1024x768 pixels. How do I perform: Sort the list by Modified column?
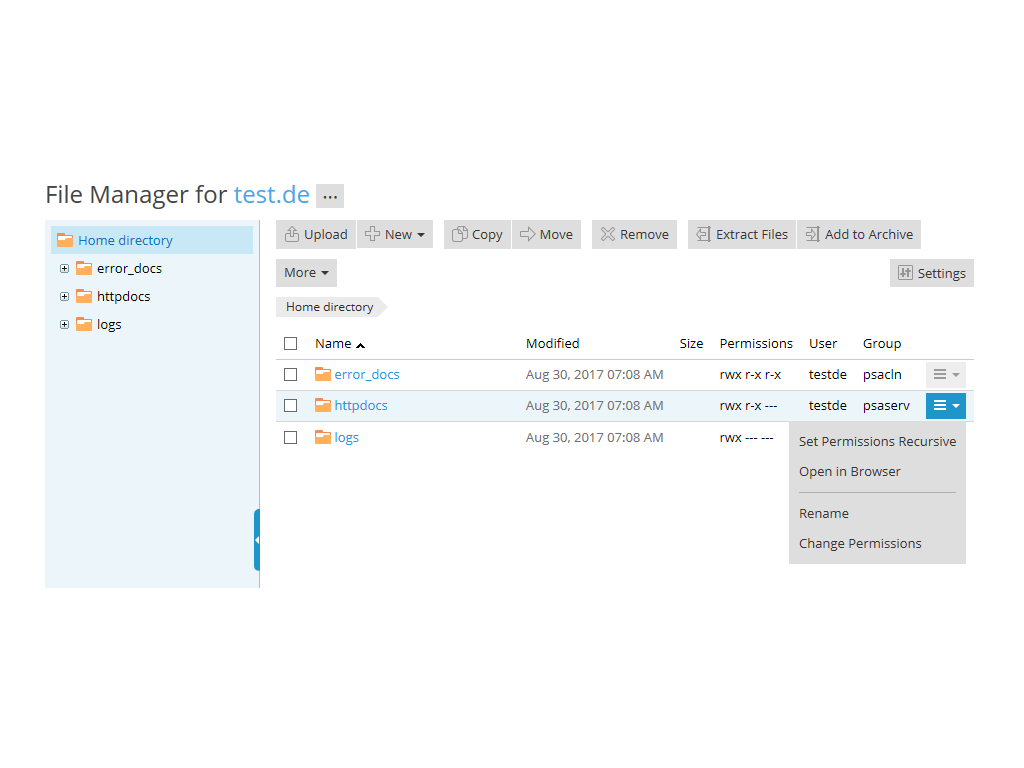coord(552,343)
